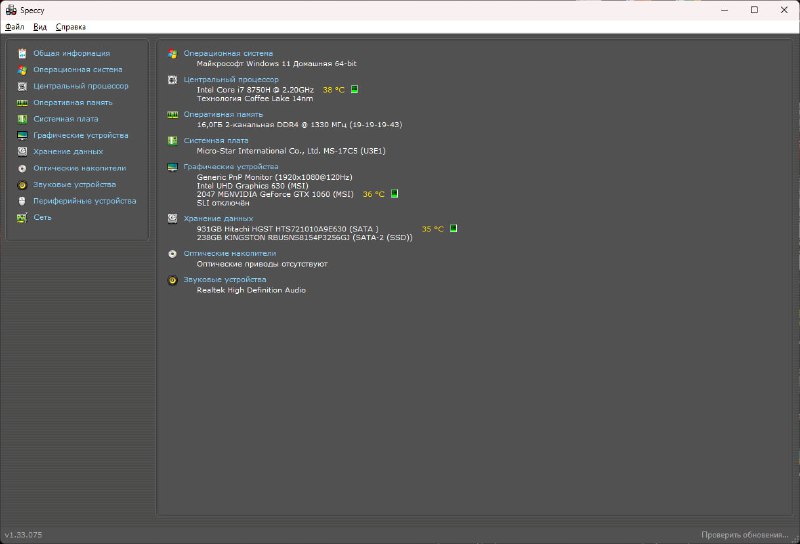Click the Оперативная память sidebar RAM icon

coord(22,103)
